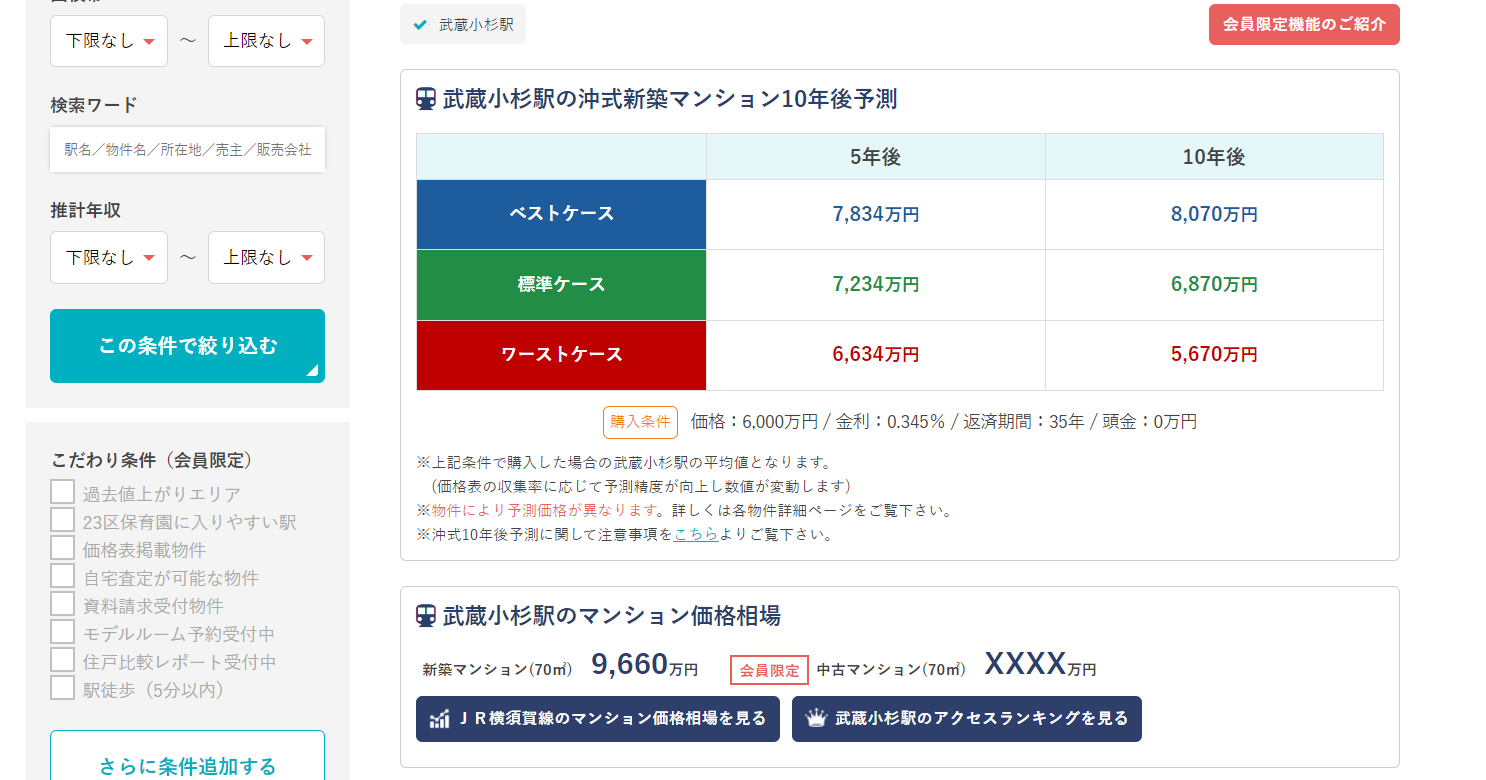Open 武蔵小杉駅のアクセスランキングを見る

tap(967, 719)
